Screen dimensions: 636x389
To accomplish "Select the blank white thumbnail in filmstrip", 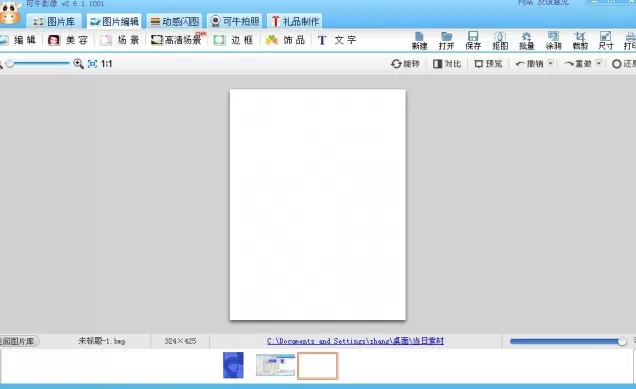I will [318, 365].
